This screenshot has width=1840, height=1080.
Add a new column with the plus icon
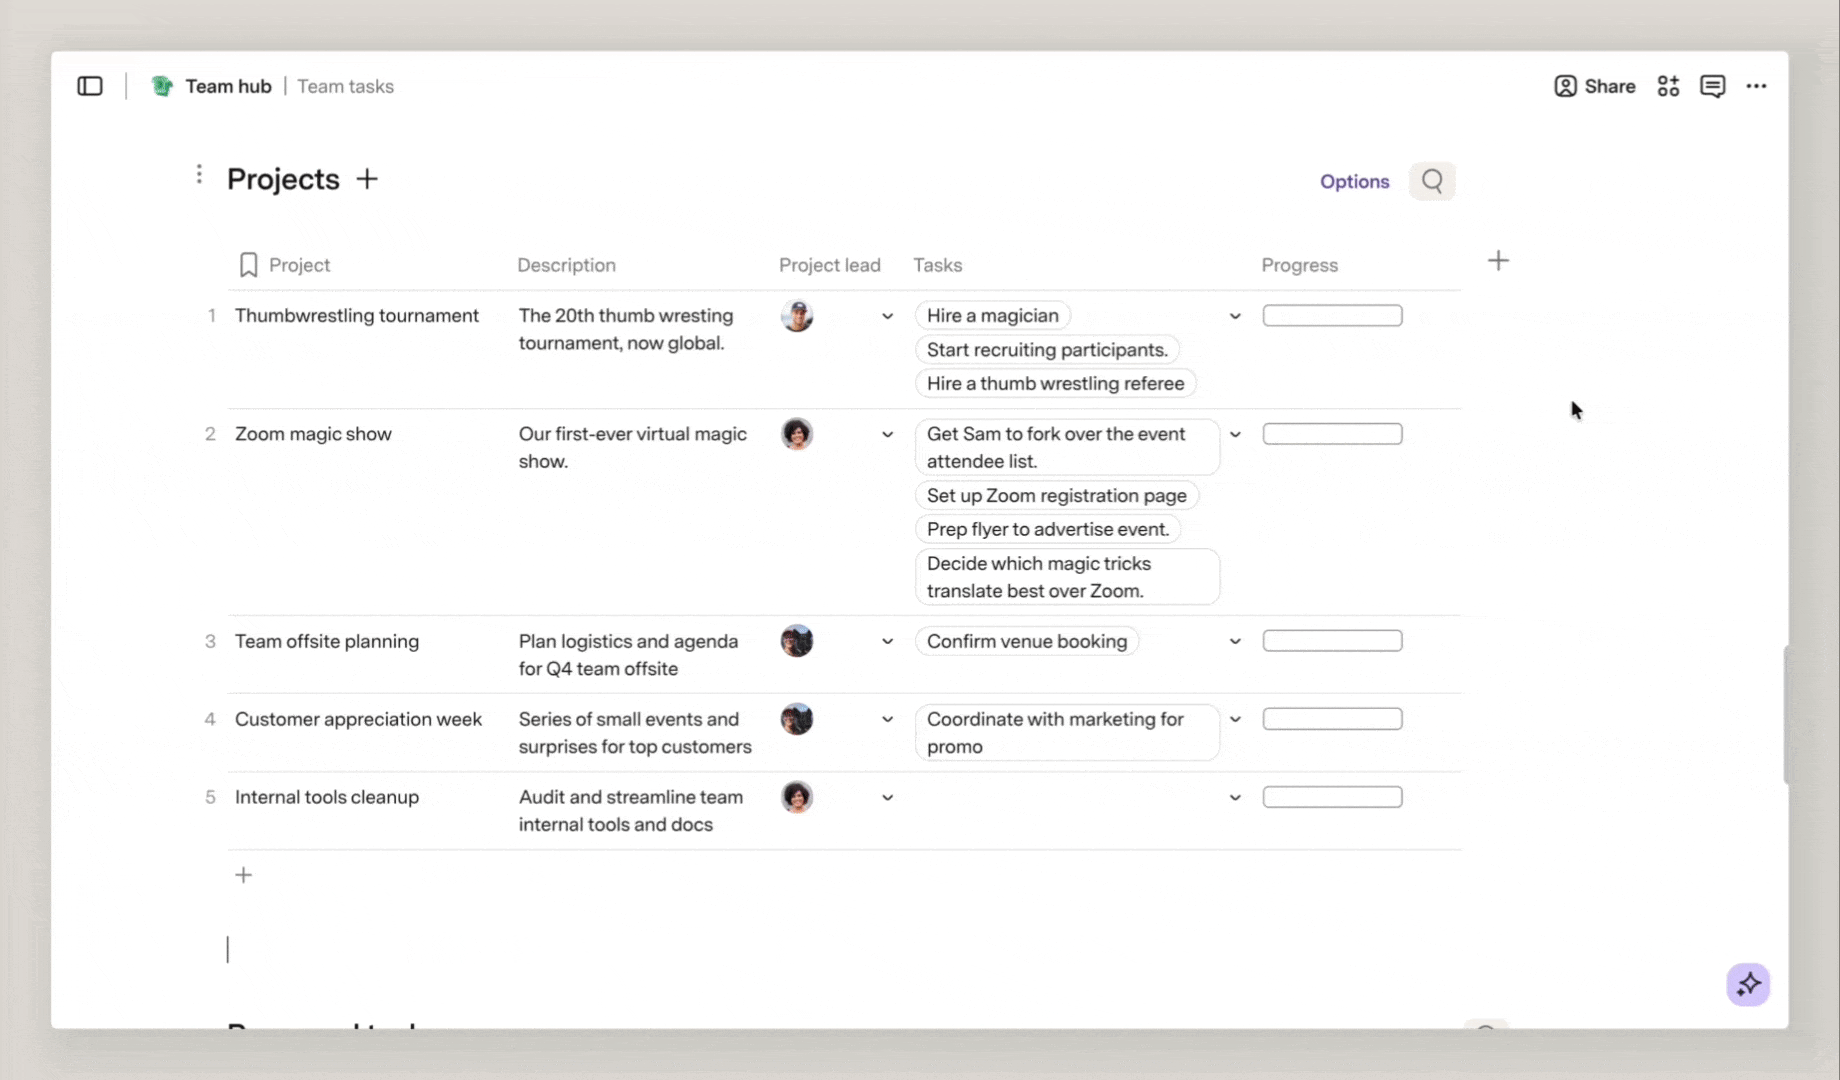[x=1498, y=261]
